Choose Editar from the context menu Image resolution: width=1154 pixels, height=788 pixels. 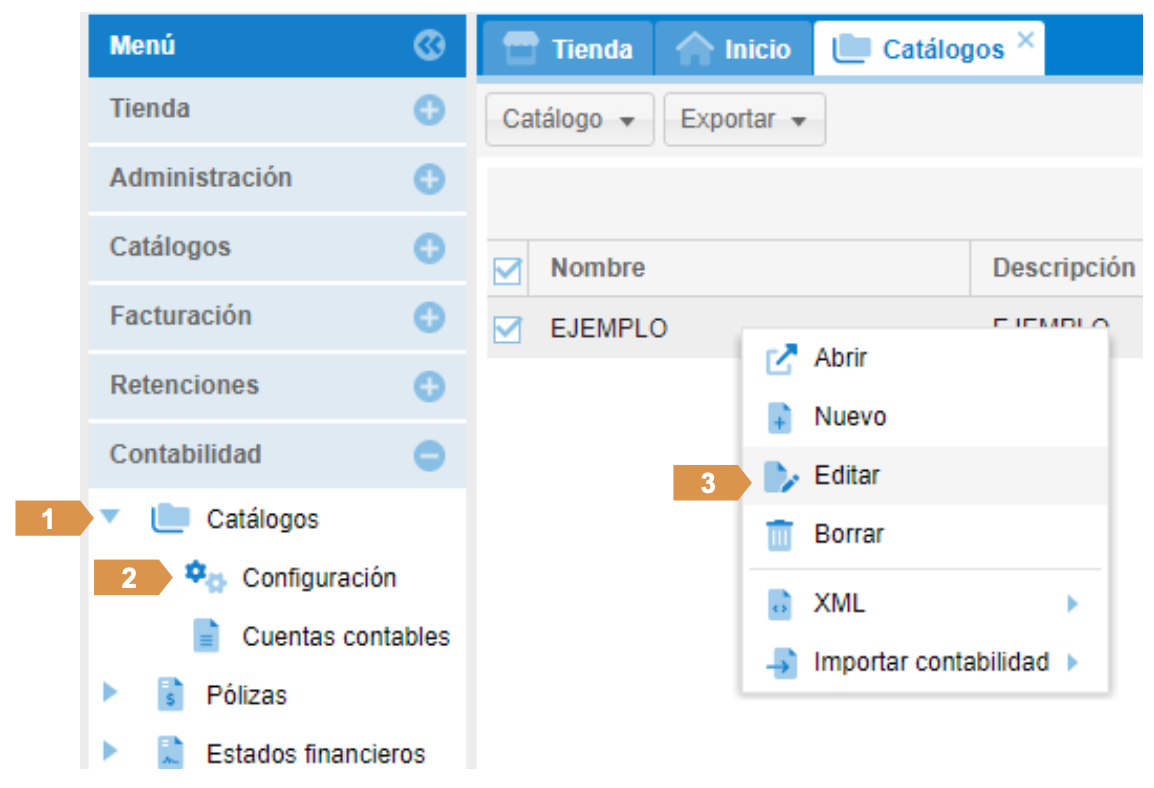point(846,476)
